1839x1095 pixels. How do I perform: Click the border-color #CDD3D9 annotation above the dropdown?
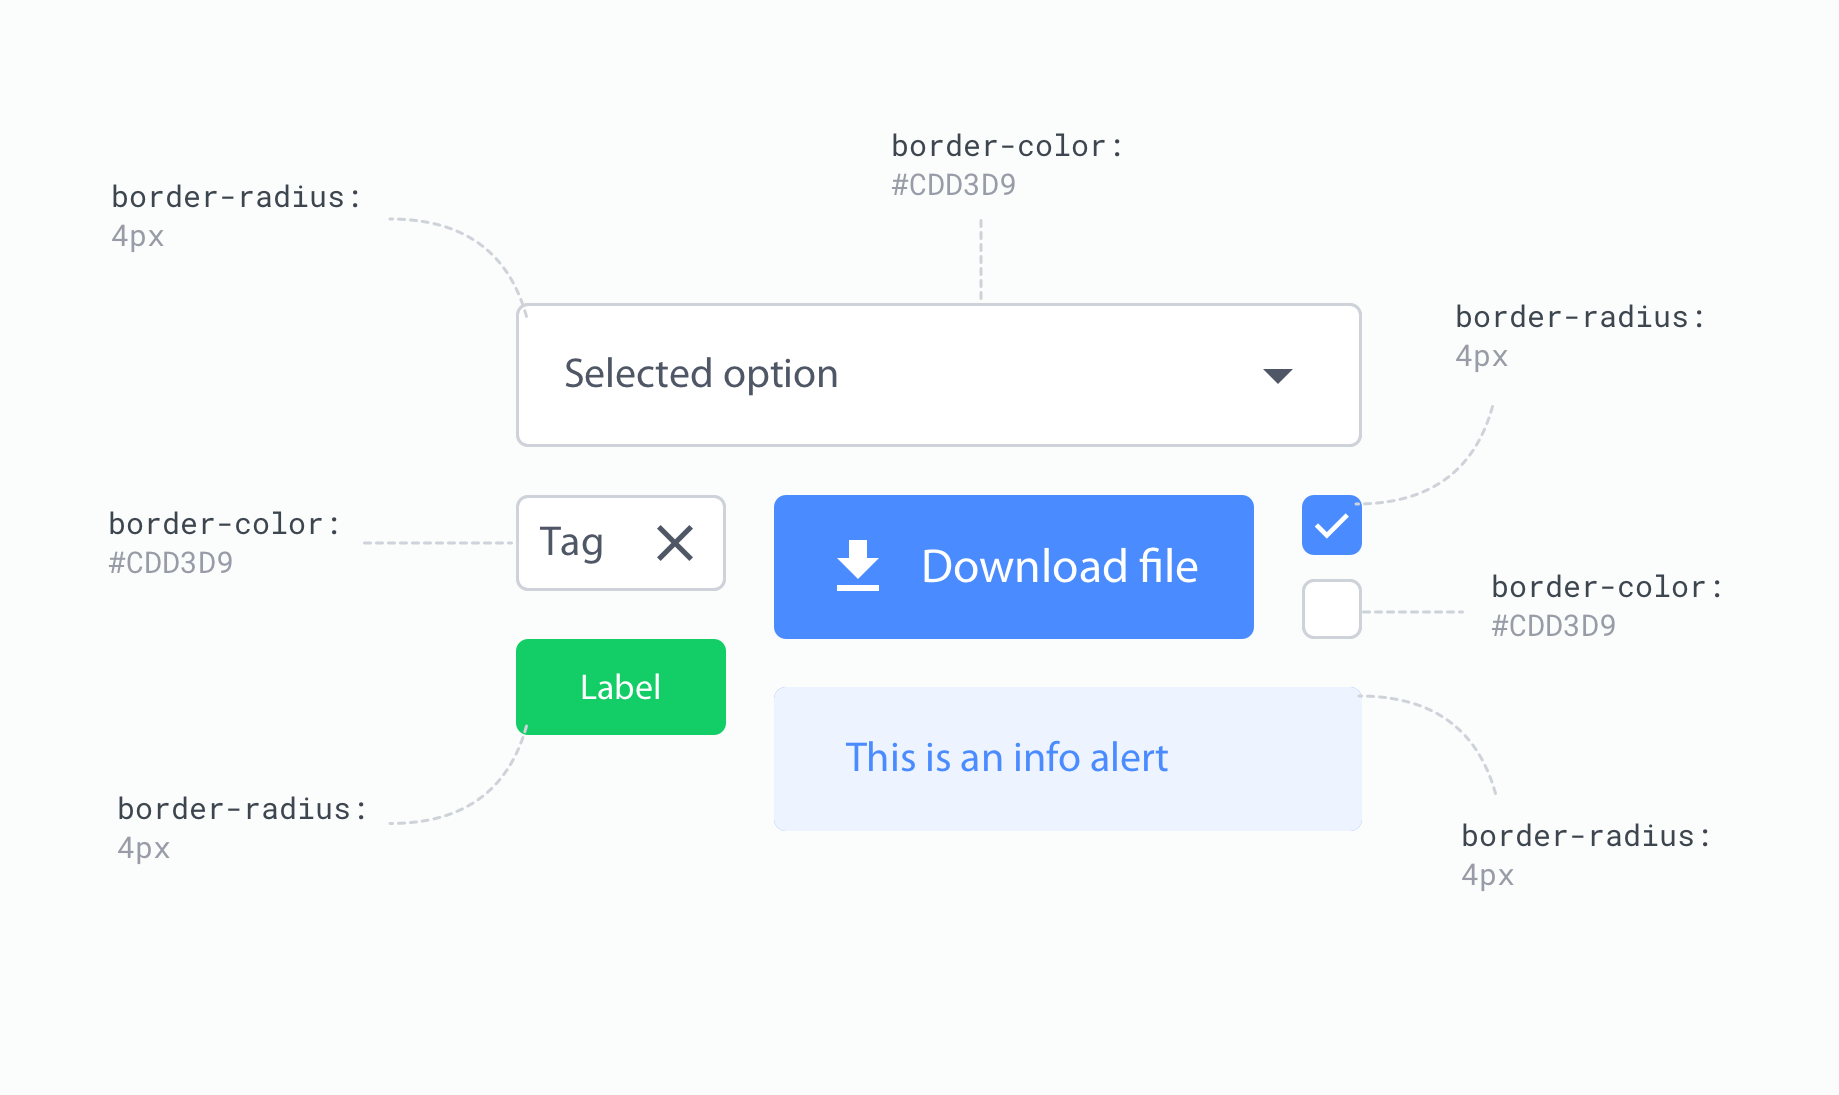pos(1003,163)
